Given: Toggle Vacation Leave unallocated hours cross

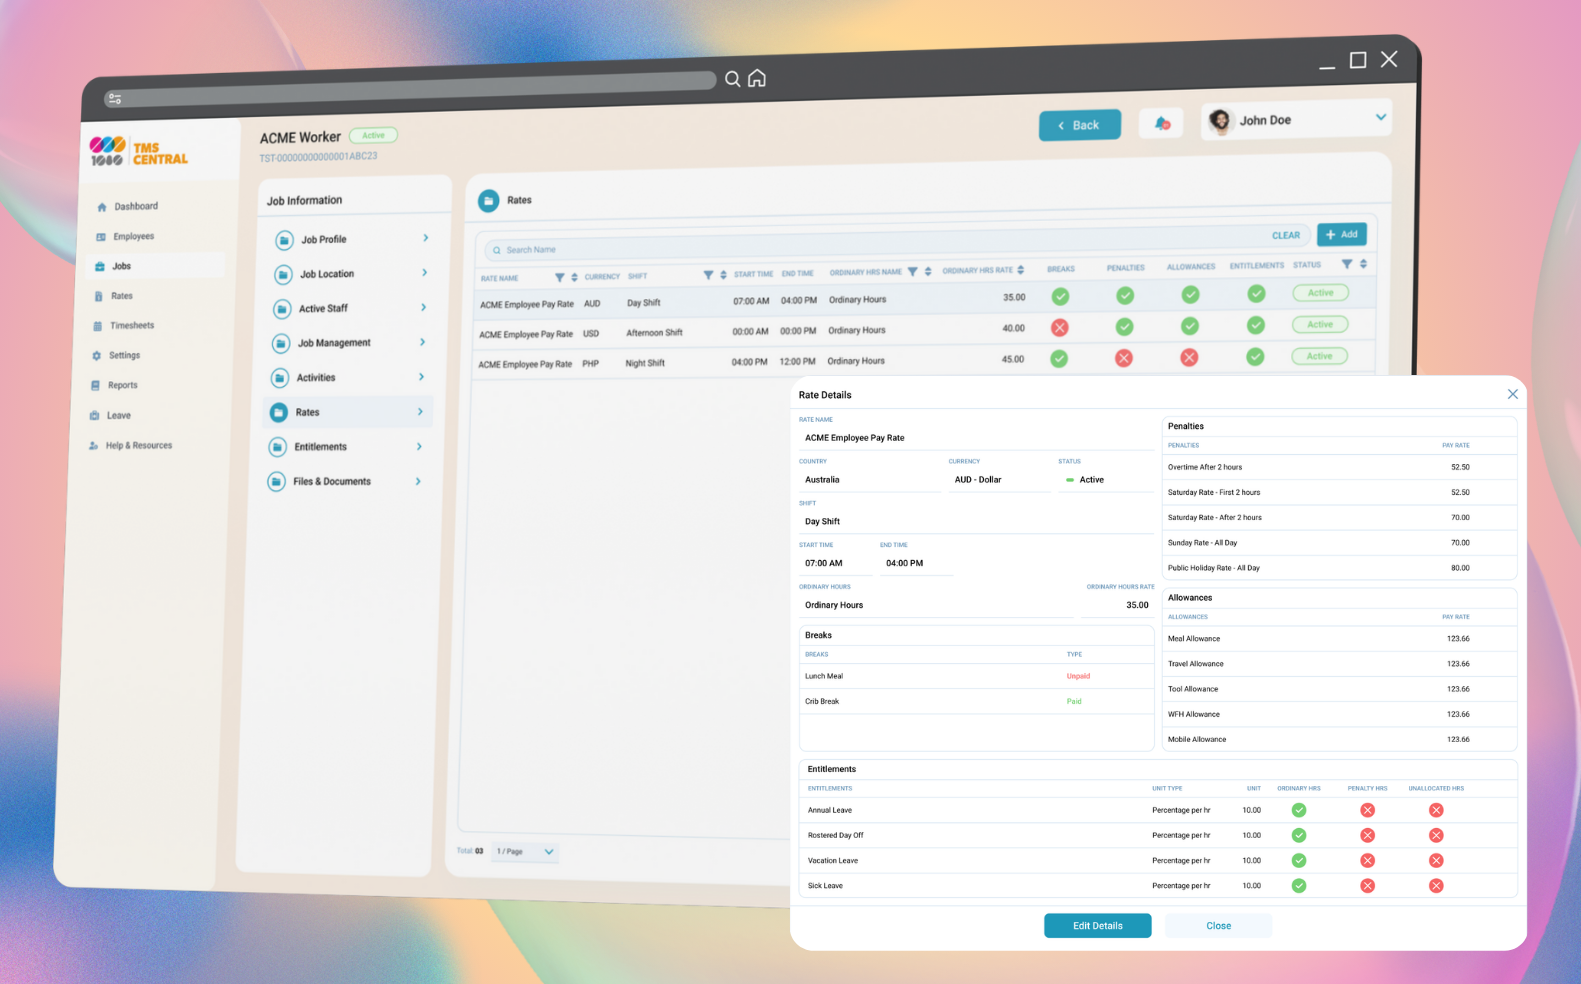Looking at the screenshot, I should pyautogui.click(x=1436, y=860).
